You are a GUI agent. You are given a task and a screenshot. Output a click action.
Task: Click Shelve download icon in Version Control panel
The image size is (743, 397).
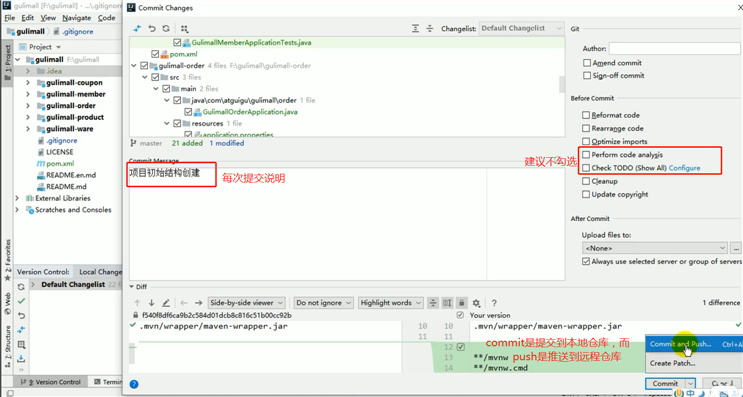[21, 359]
